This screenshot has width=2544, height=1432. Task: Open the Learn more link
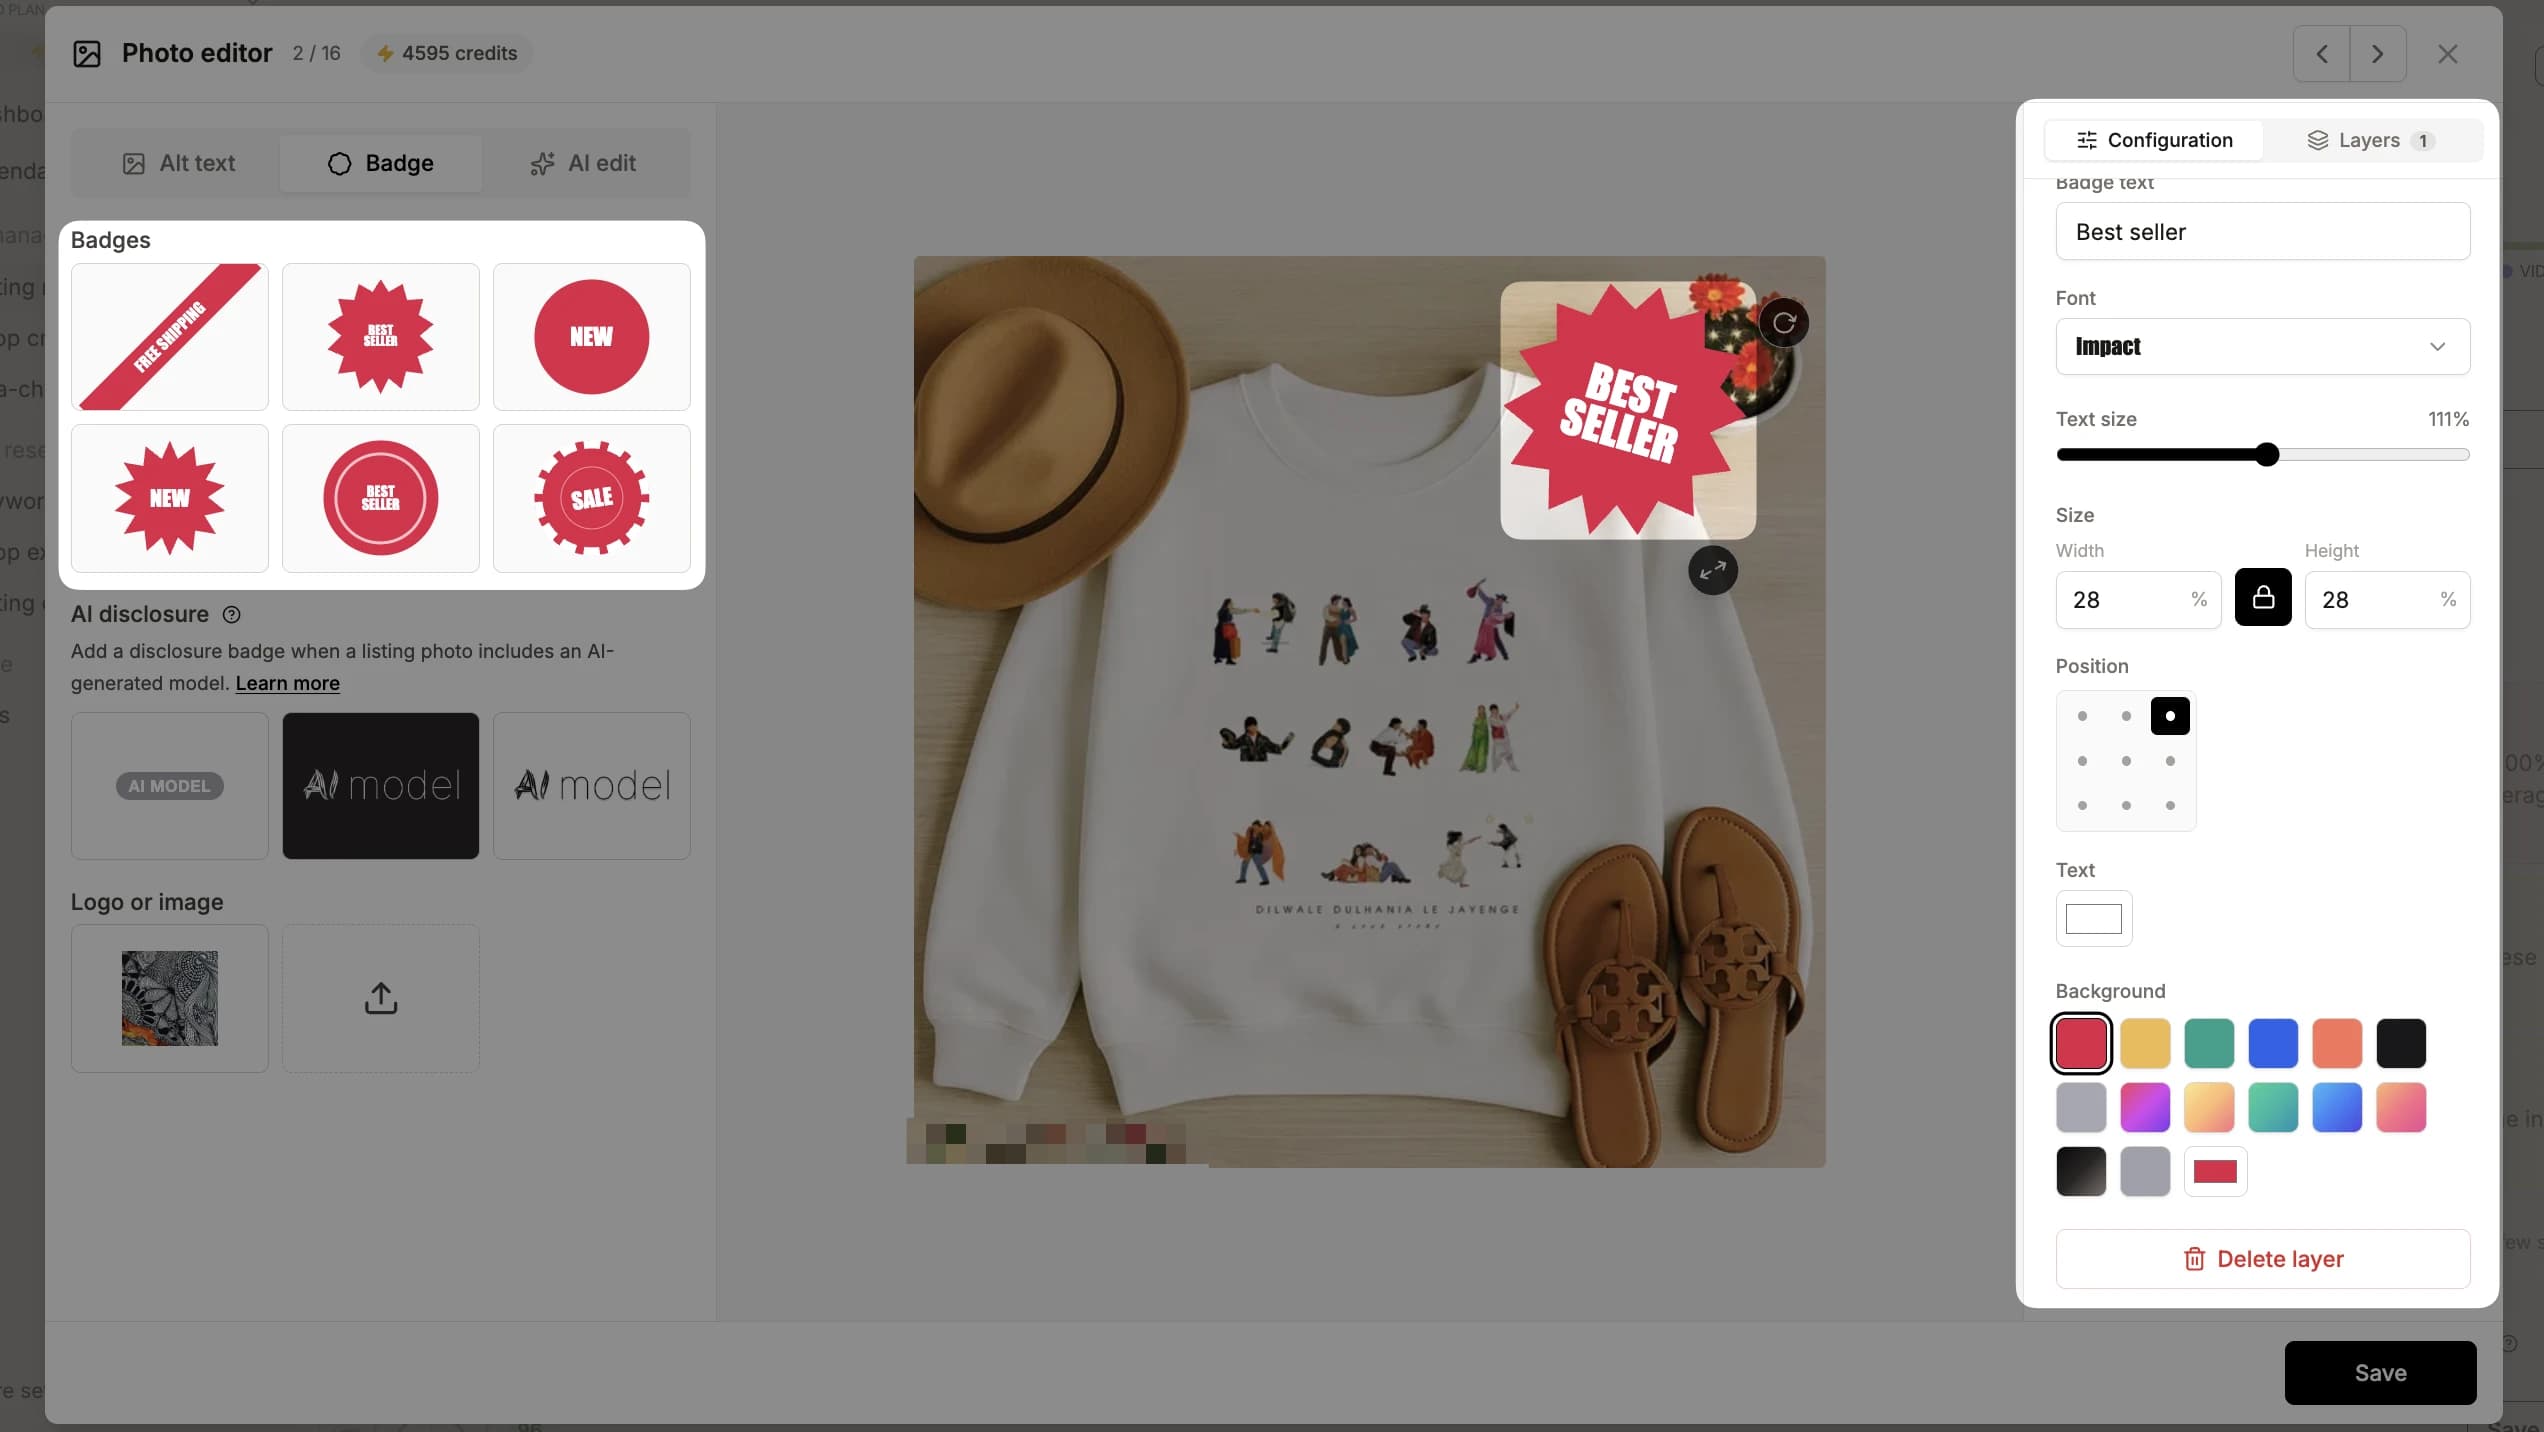287,683
